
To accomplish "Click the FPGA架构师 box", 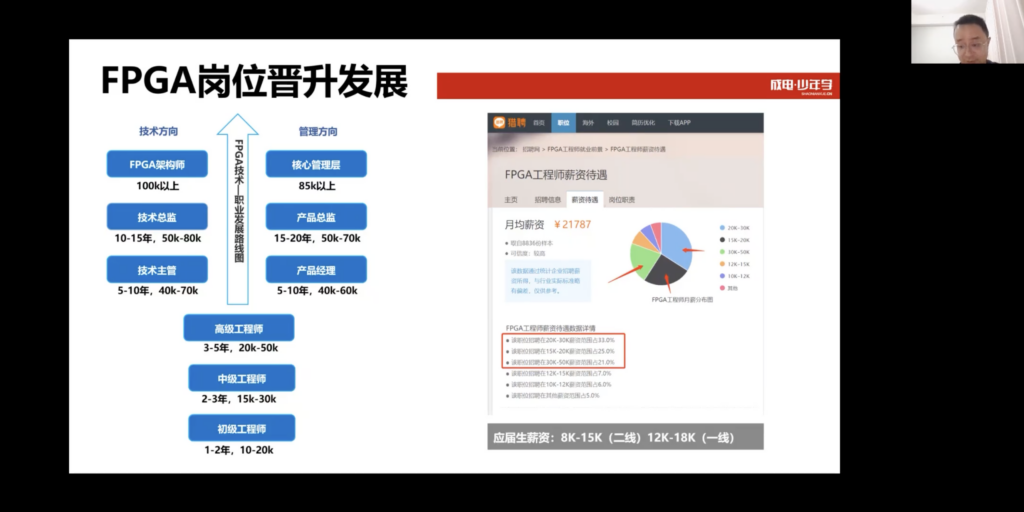I will coord(156,164).
